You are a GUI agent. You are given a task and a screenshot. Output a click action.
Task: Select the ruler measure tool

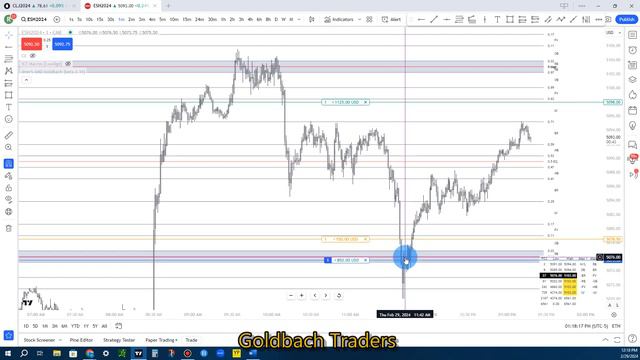pyautogui.click(x=9, y=135)
